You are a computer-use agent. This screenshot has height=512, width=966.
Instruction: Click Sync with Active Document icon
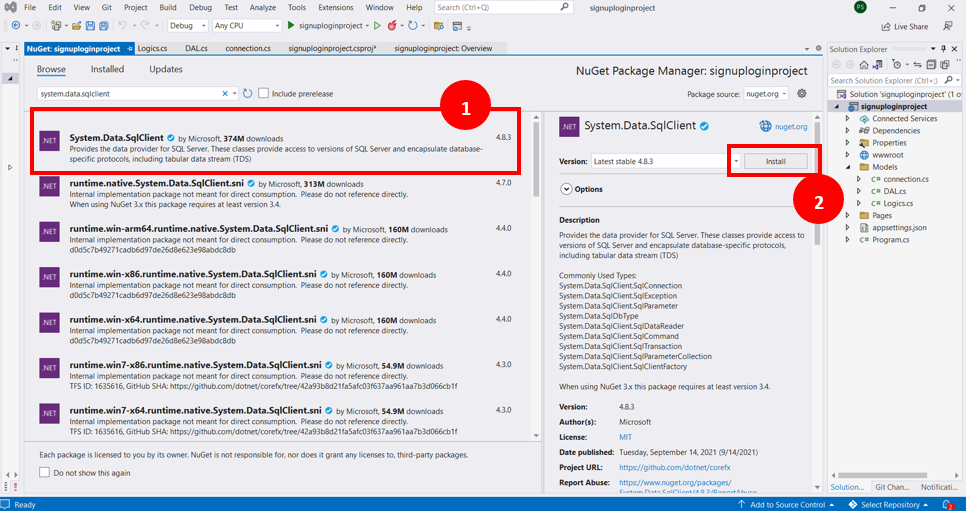917,65
